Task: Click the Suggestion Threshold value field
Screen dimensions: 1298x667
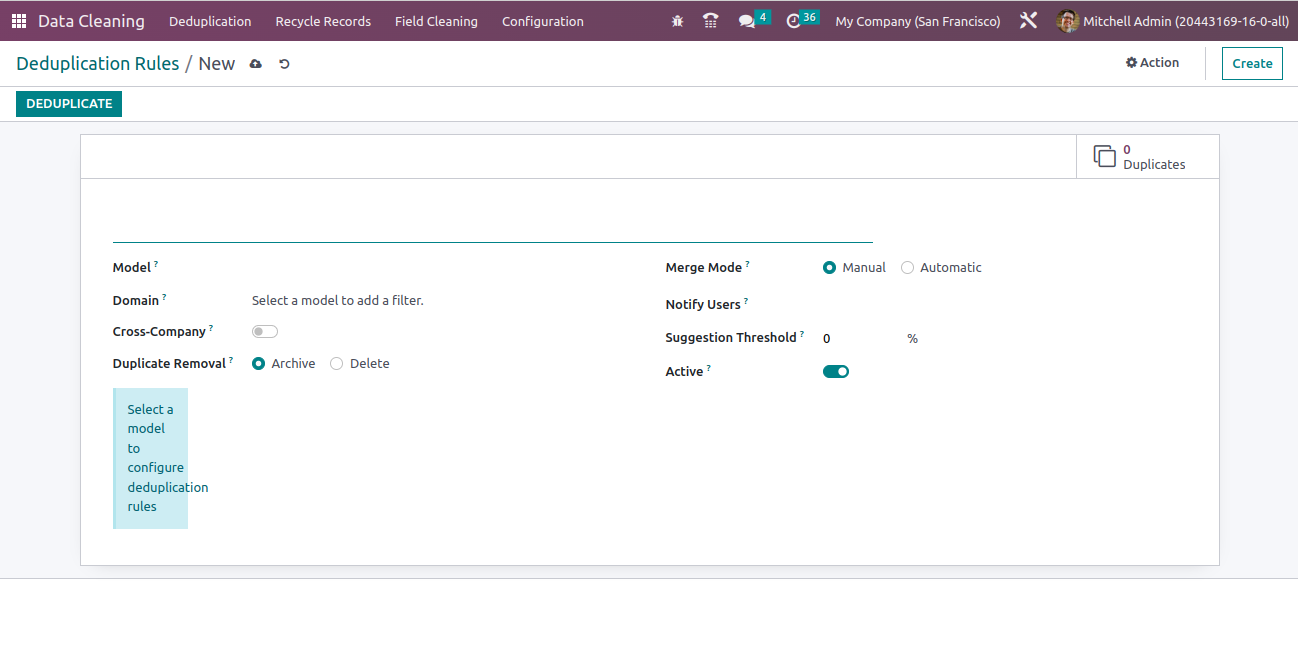Action: tap(860, 339)
